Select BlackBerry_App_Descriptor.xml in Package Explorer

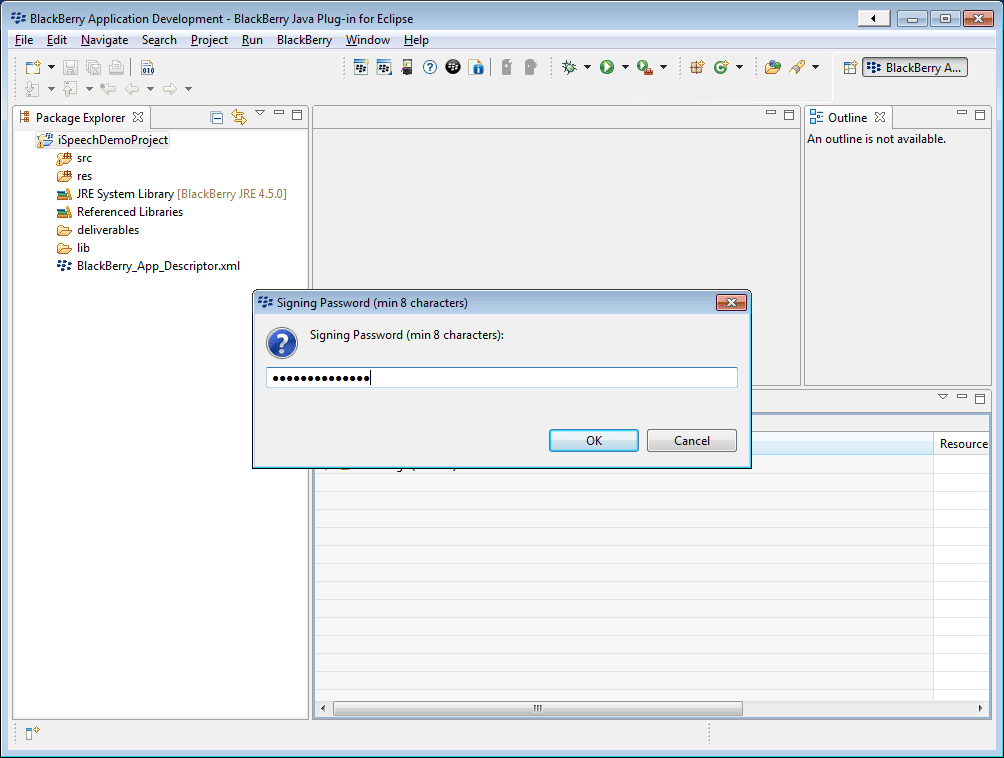[x=158, y=266]
